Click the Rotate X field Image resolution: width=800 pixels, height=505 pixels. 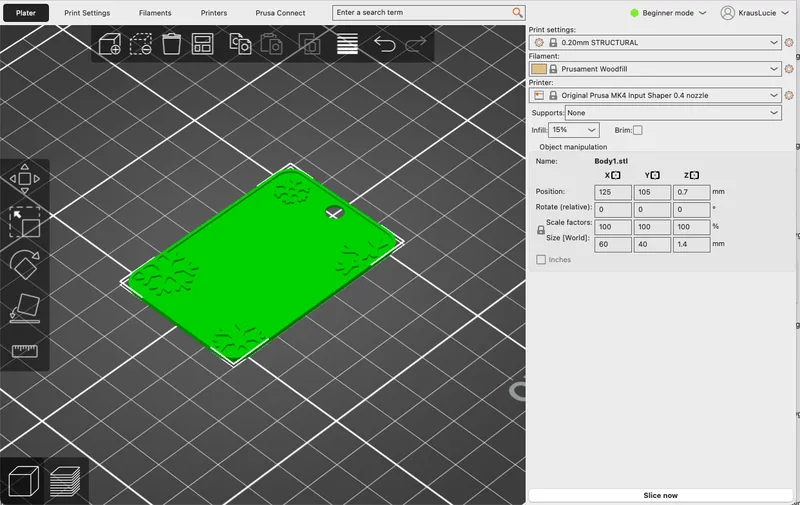tap(613, 210)
